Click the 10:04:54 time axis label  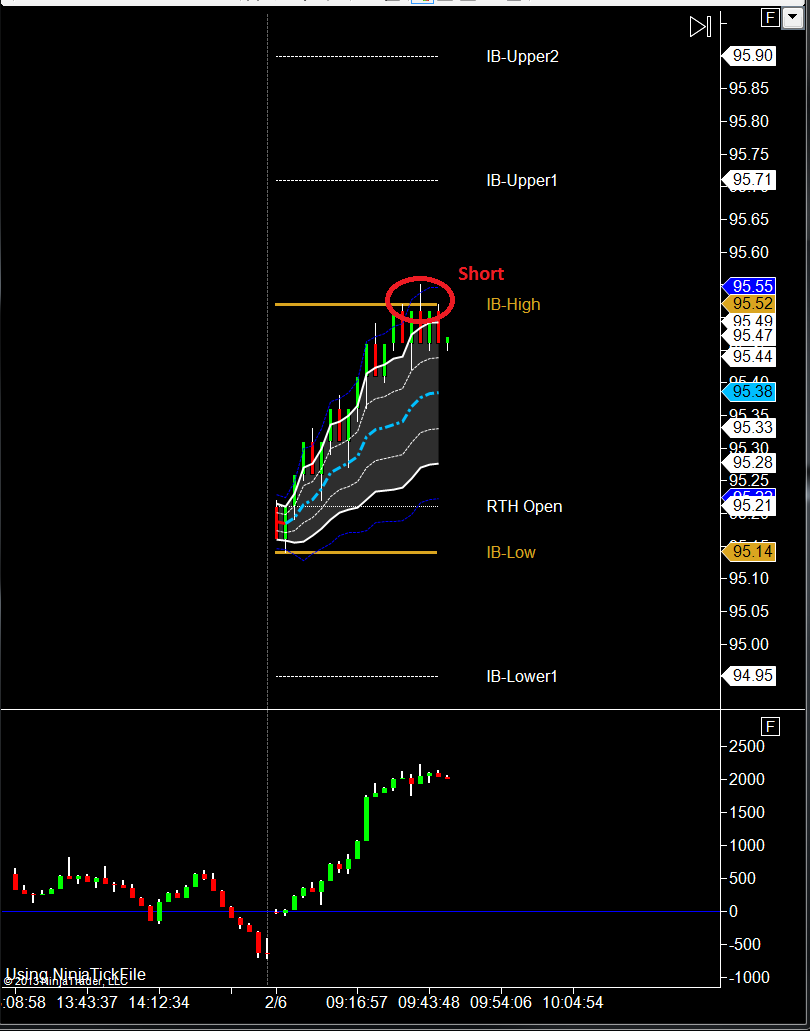(573, 1003)
